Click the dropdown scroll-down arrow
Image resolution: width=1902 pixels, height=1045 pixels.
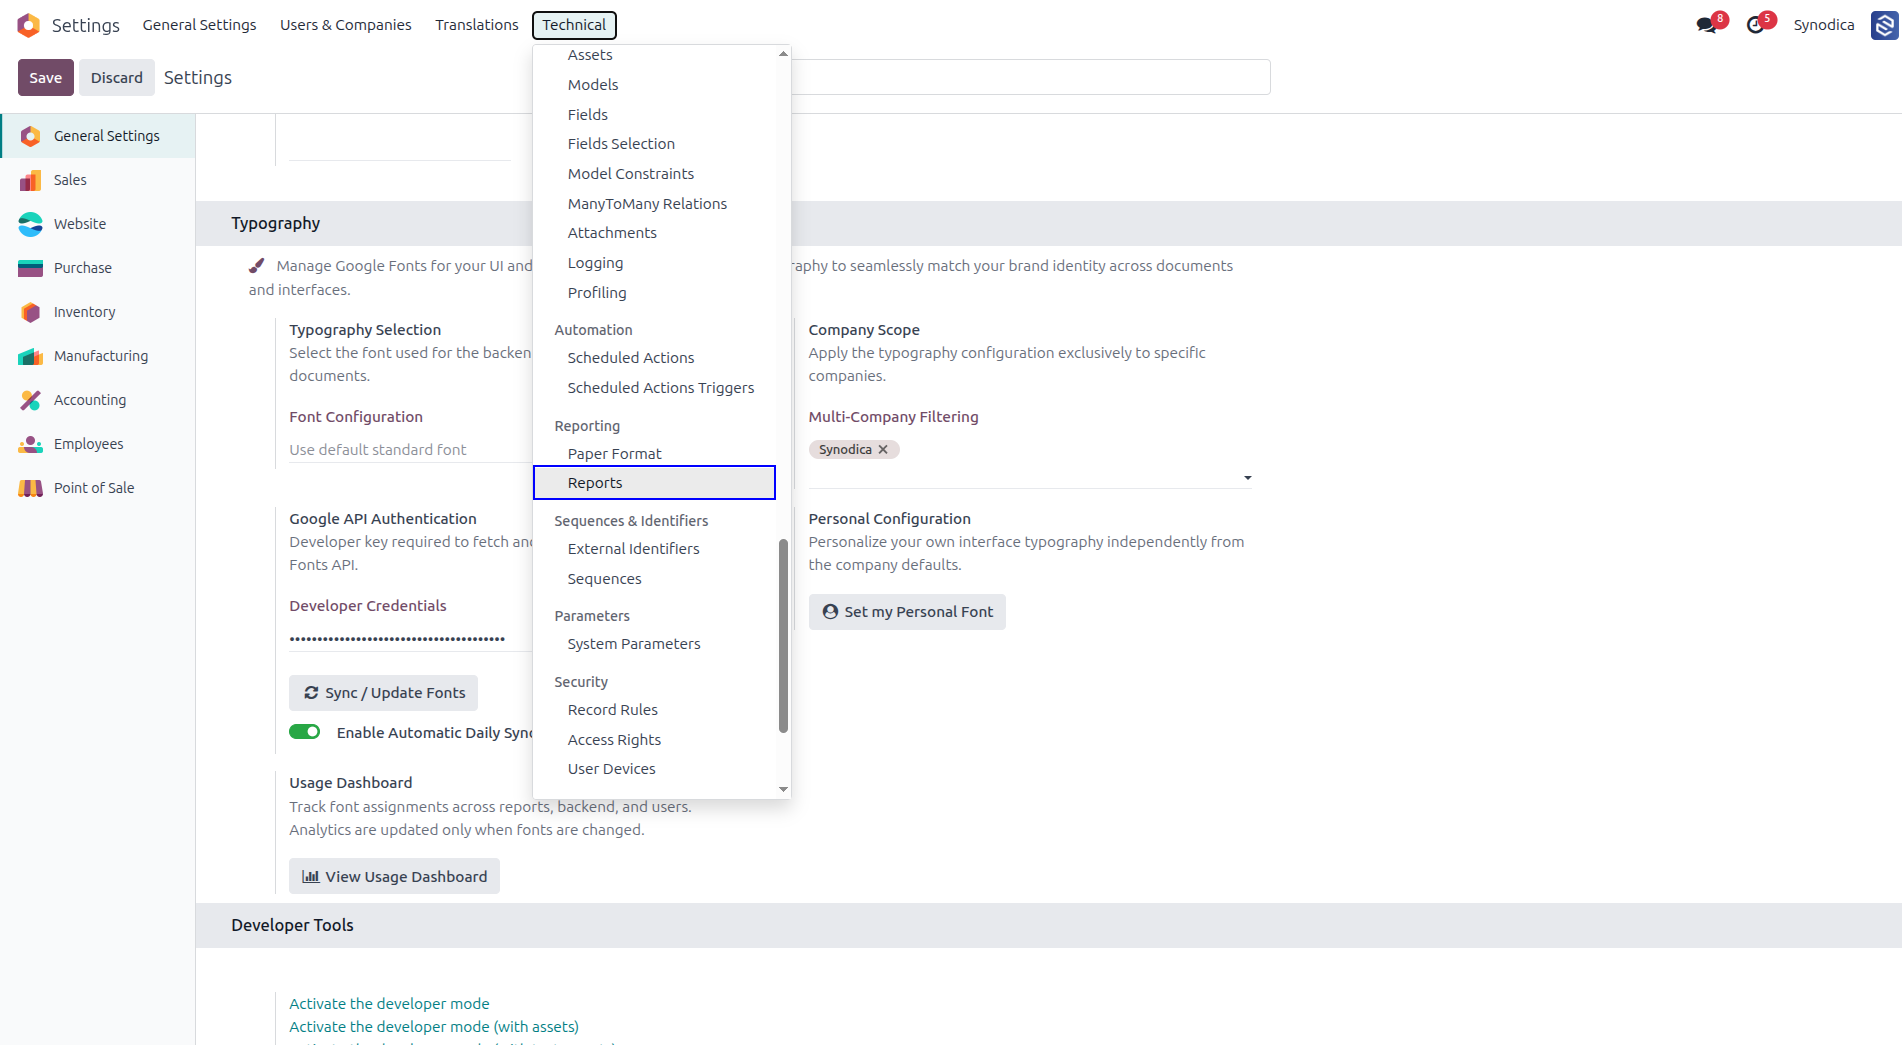783,790
